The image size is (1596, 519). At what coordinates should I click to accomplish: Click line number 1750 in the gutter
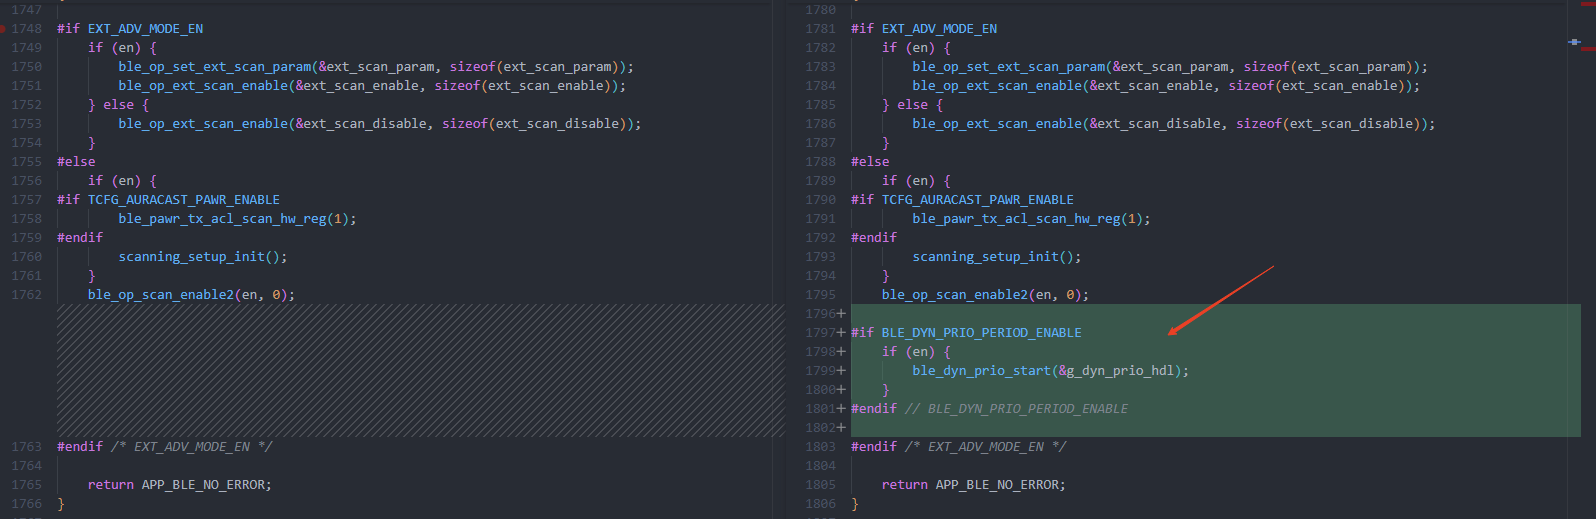click(x=27, y=67)
